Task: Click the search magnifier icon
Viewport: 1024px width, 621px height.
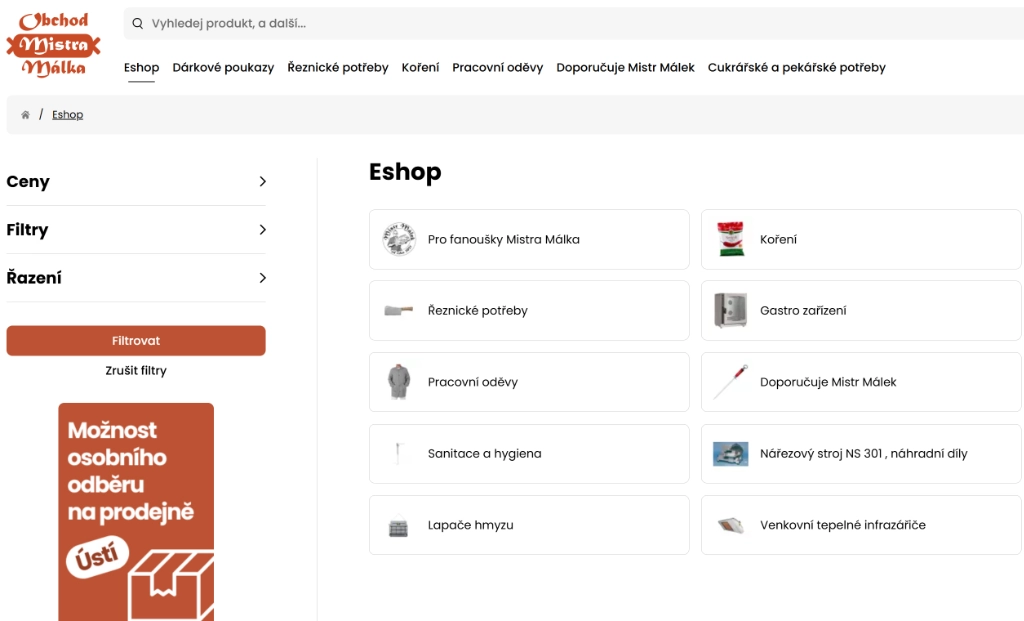Action: (x=137, y=24)
